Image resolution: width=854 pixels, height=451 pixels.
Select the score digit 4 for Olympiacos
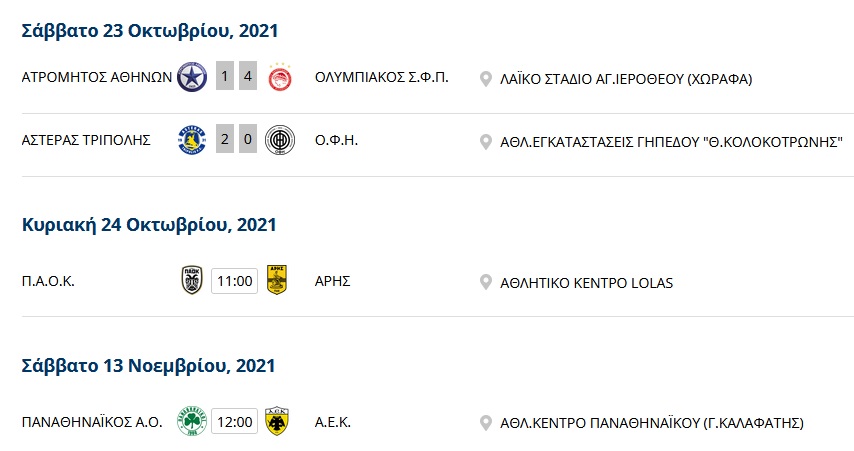[x=248, y=76]
